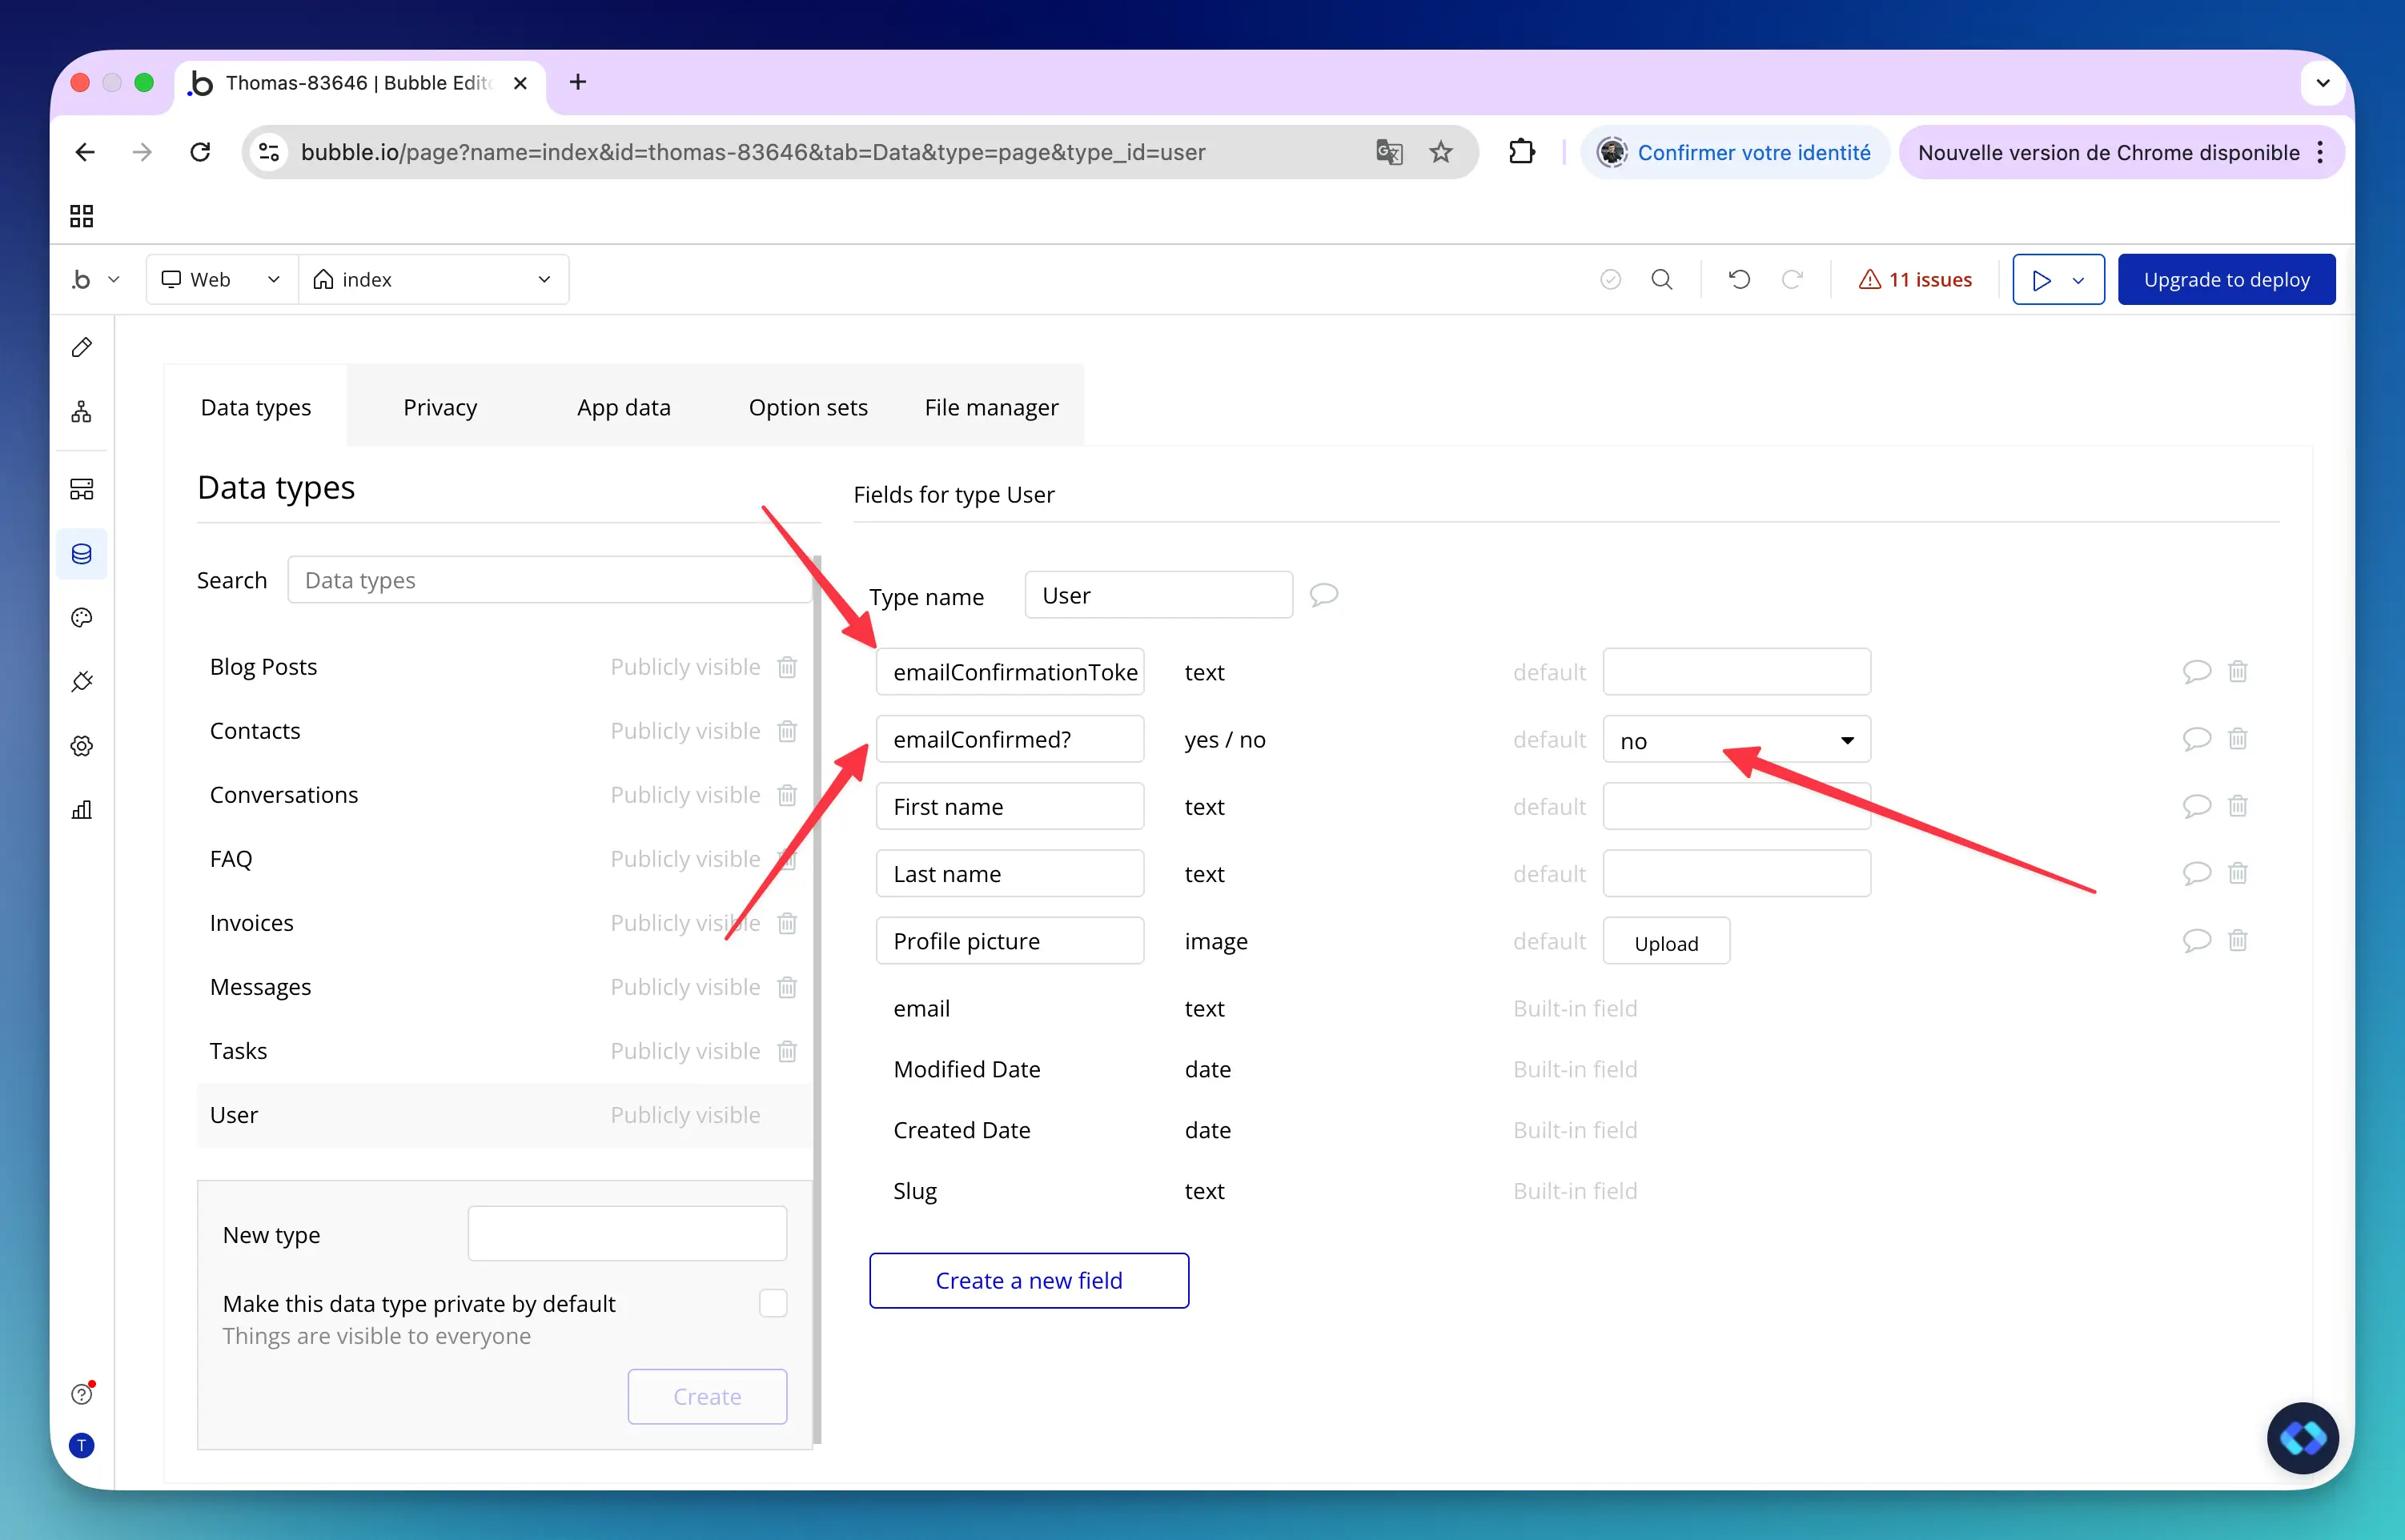Open the Design tab pencil icon

(x=82, y=347)
